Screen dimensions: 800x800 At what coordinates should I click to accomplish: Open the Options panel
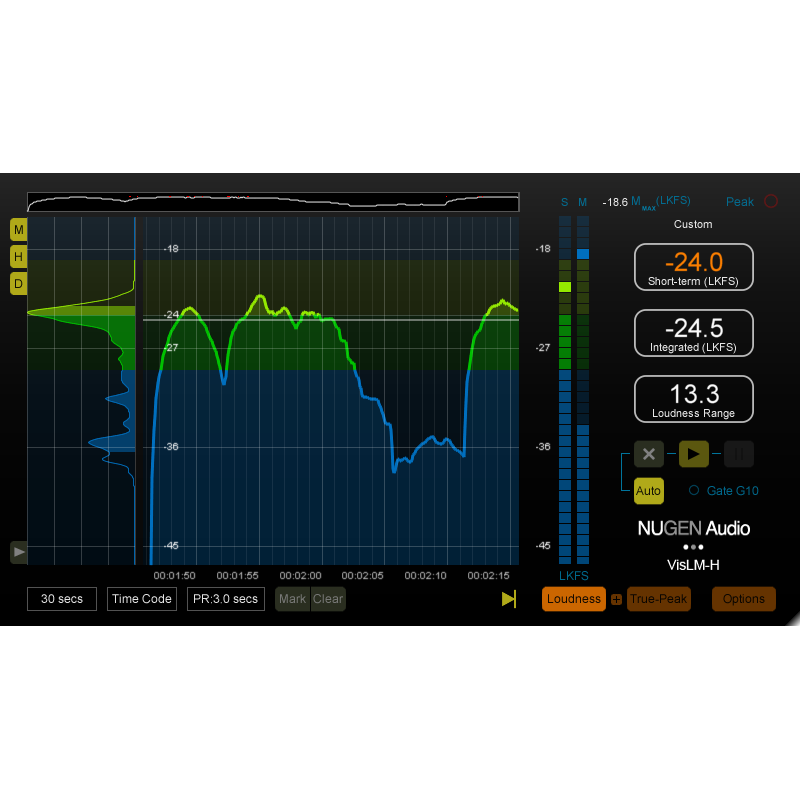click(x=743, y=599)
